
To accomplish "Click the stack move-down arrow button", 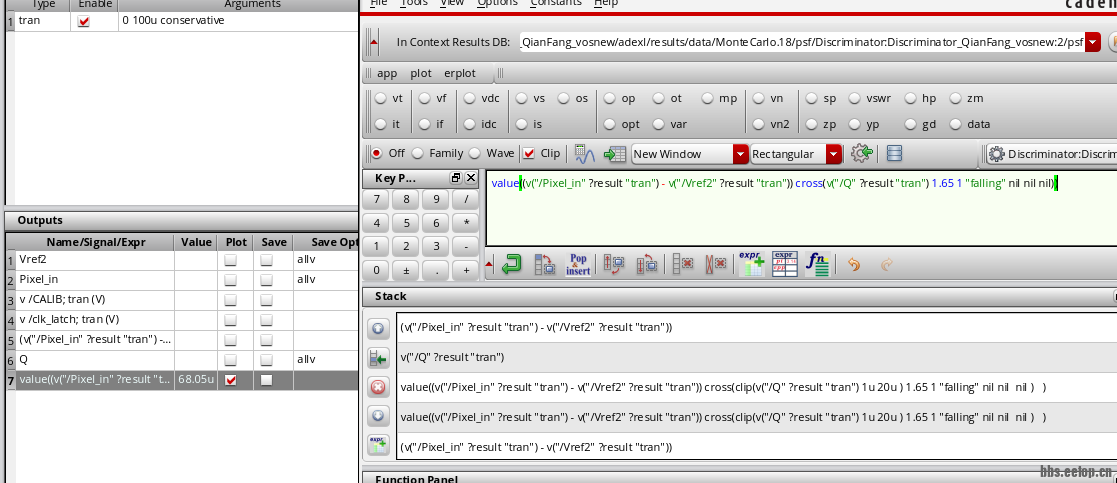I will (378, 416).
